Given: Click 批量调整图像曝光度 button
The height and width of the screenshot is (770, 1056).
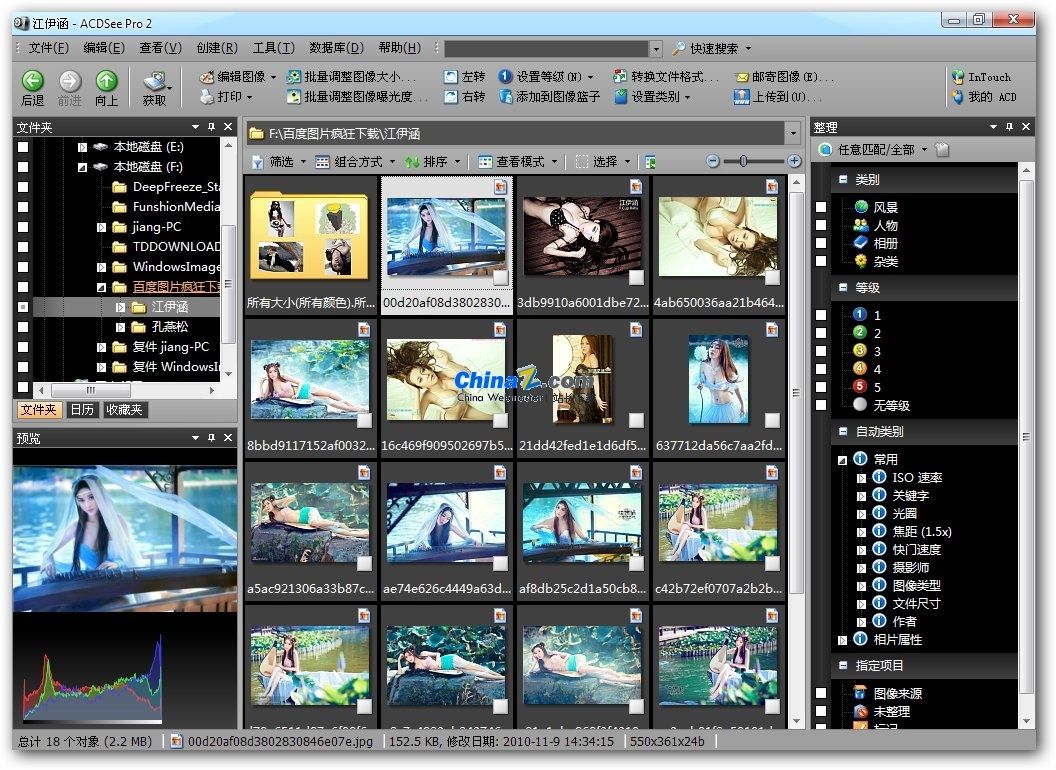Looking at the screenshot, I should 357,97.
